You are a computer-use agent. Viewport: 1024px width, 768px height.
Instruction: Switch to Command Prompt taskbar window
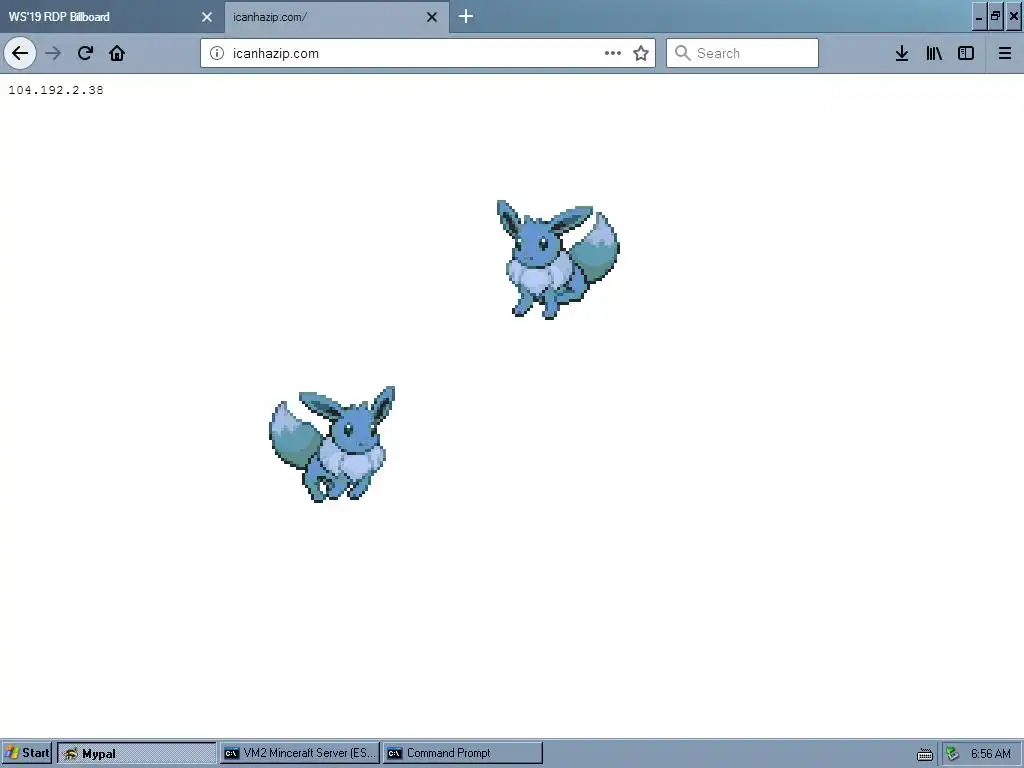pyautogui.click(x=462, y=753)
